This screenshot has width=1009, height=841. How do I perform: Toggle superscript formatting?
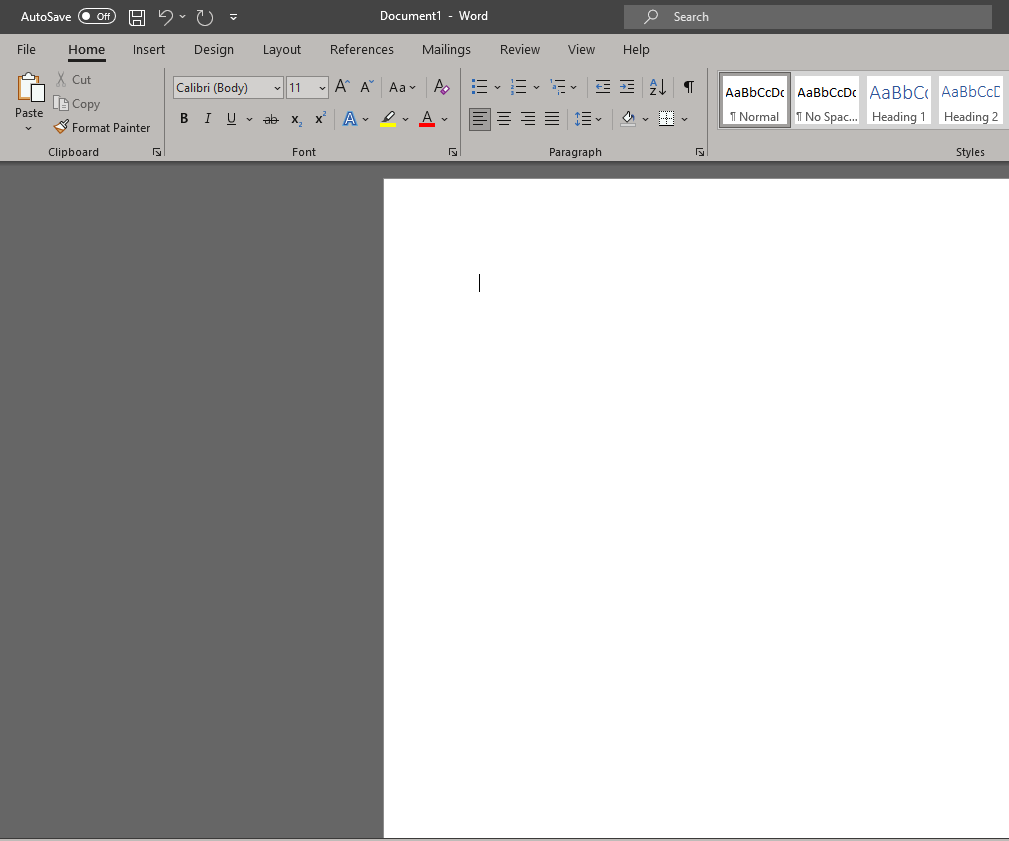point(319,119)
